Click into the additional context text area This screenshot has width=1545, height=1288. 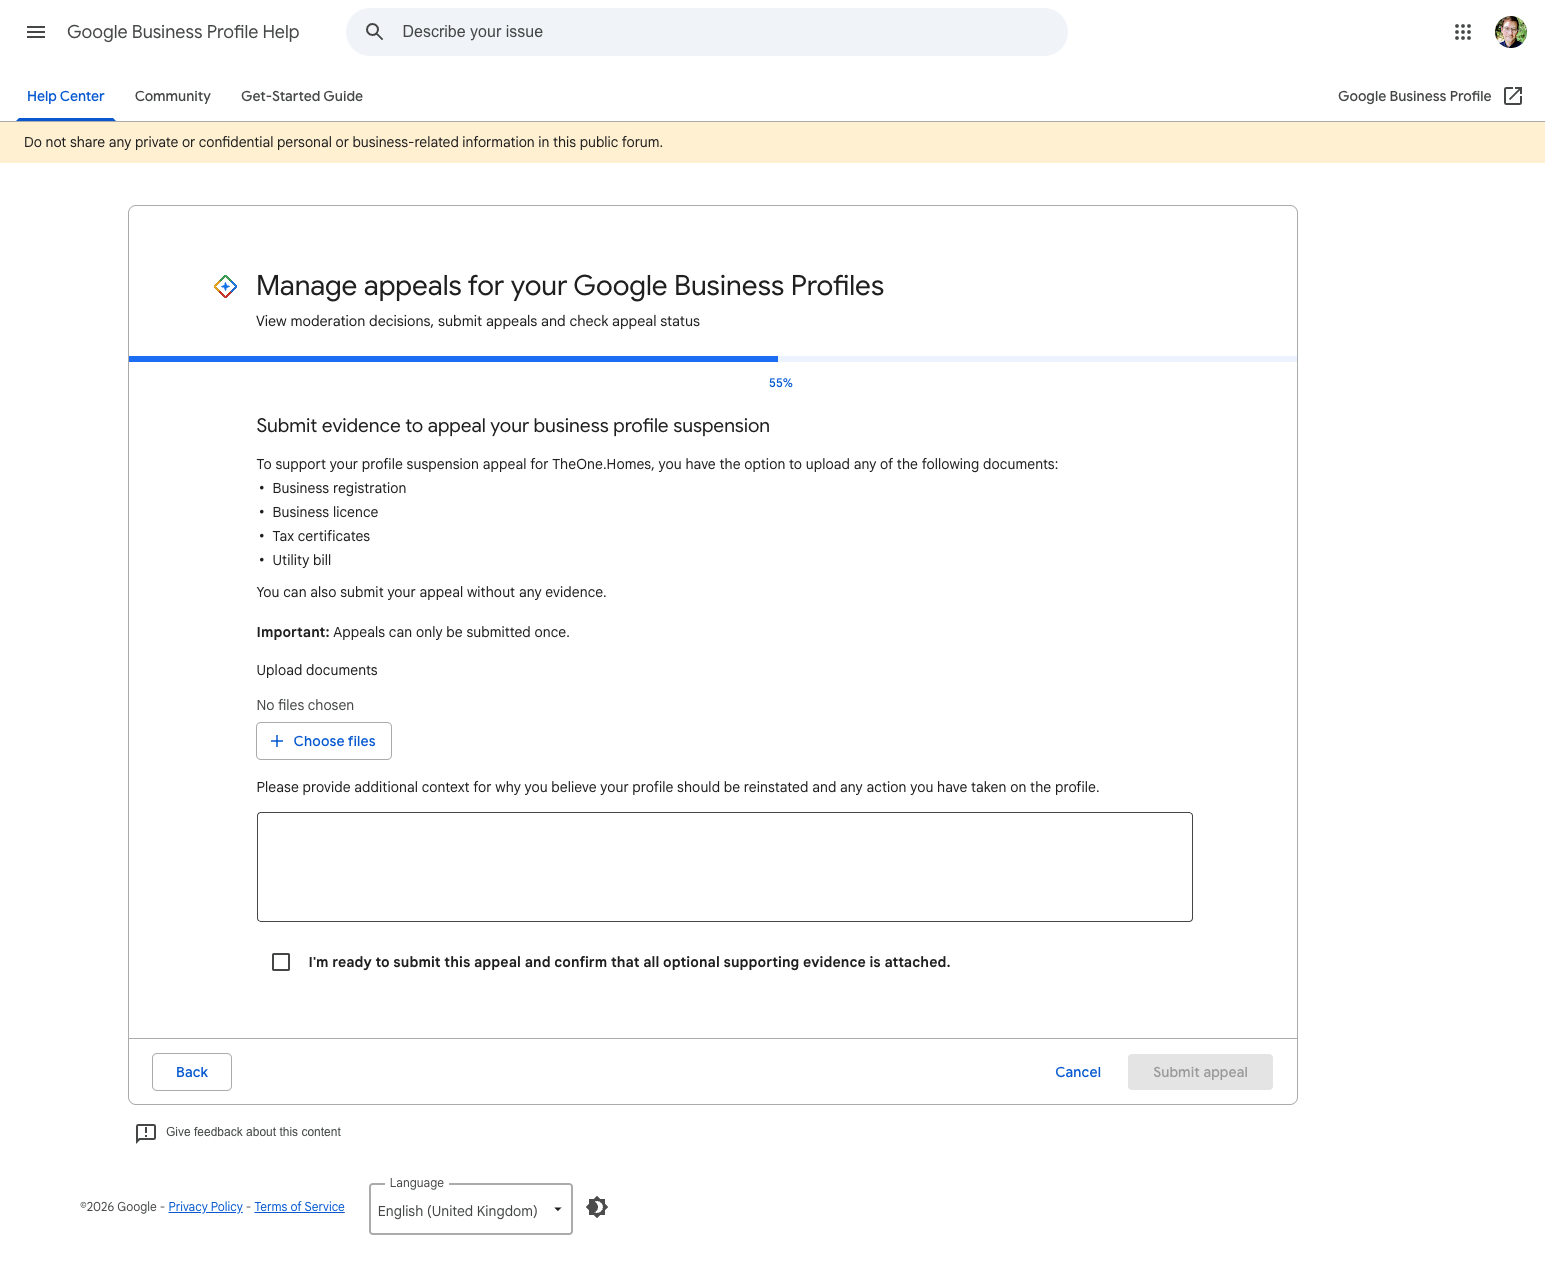coord(725,867)
